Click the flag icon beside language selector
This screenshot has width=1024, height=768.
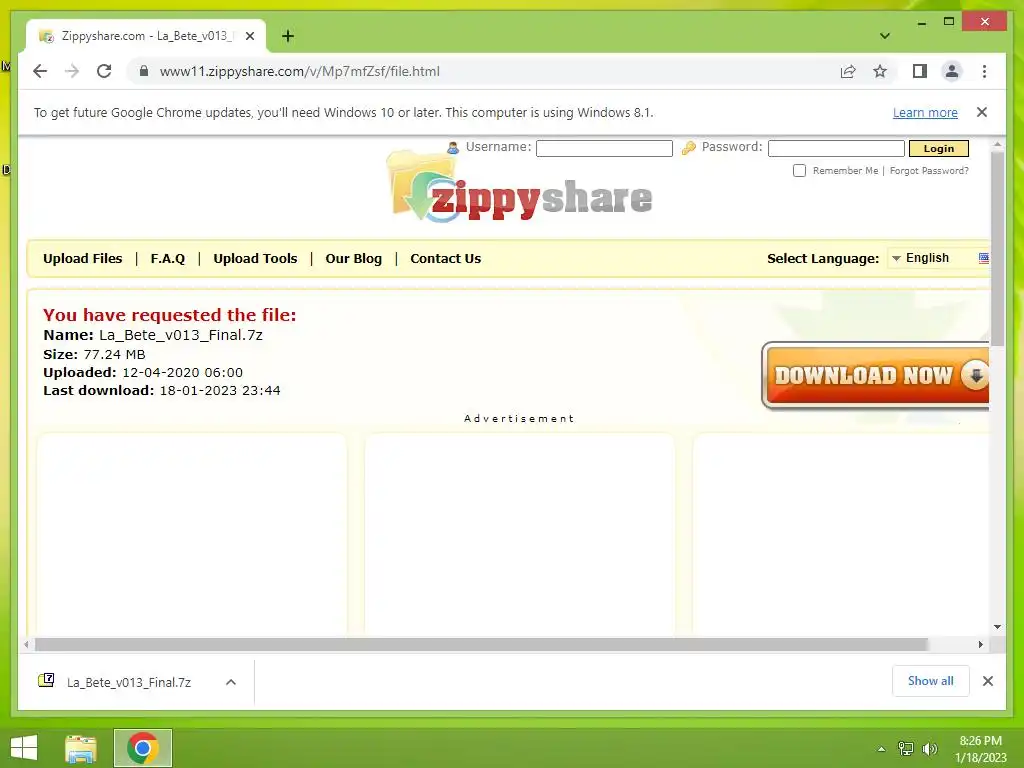(984, 258)
